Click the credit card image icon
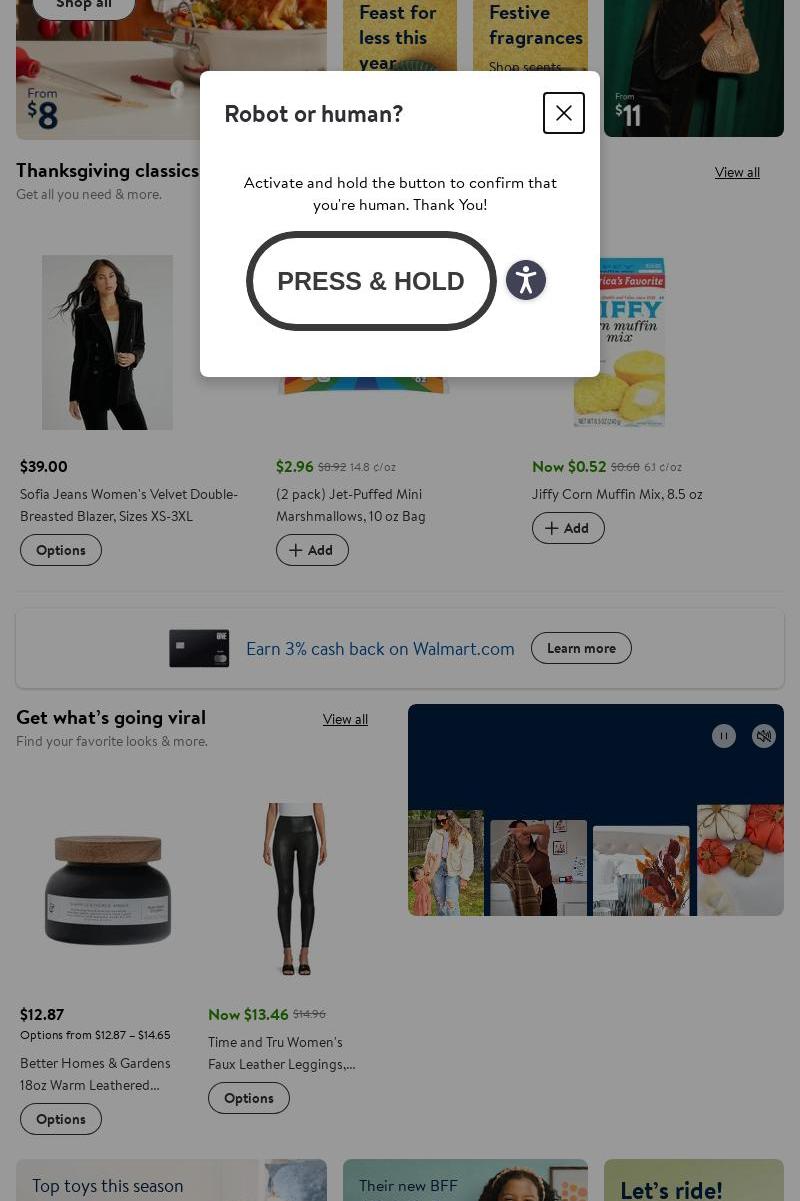Screen dimensions: 800x1201 [x=199, y=648]
